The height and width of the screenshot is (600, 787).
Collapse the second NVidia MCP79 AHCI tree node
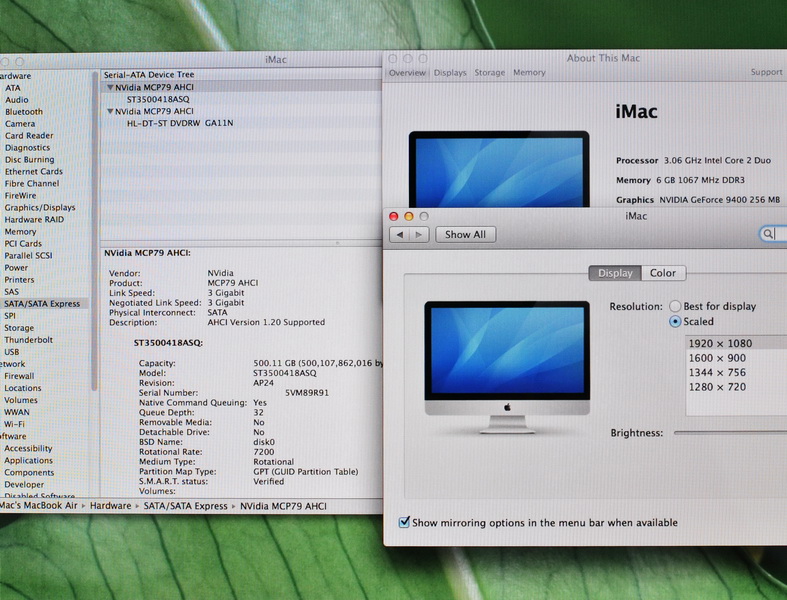110,111
